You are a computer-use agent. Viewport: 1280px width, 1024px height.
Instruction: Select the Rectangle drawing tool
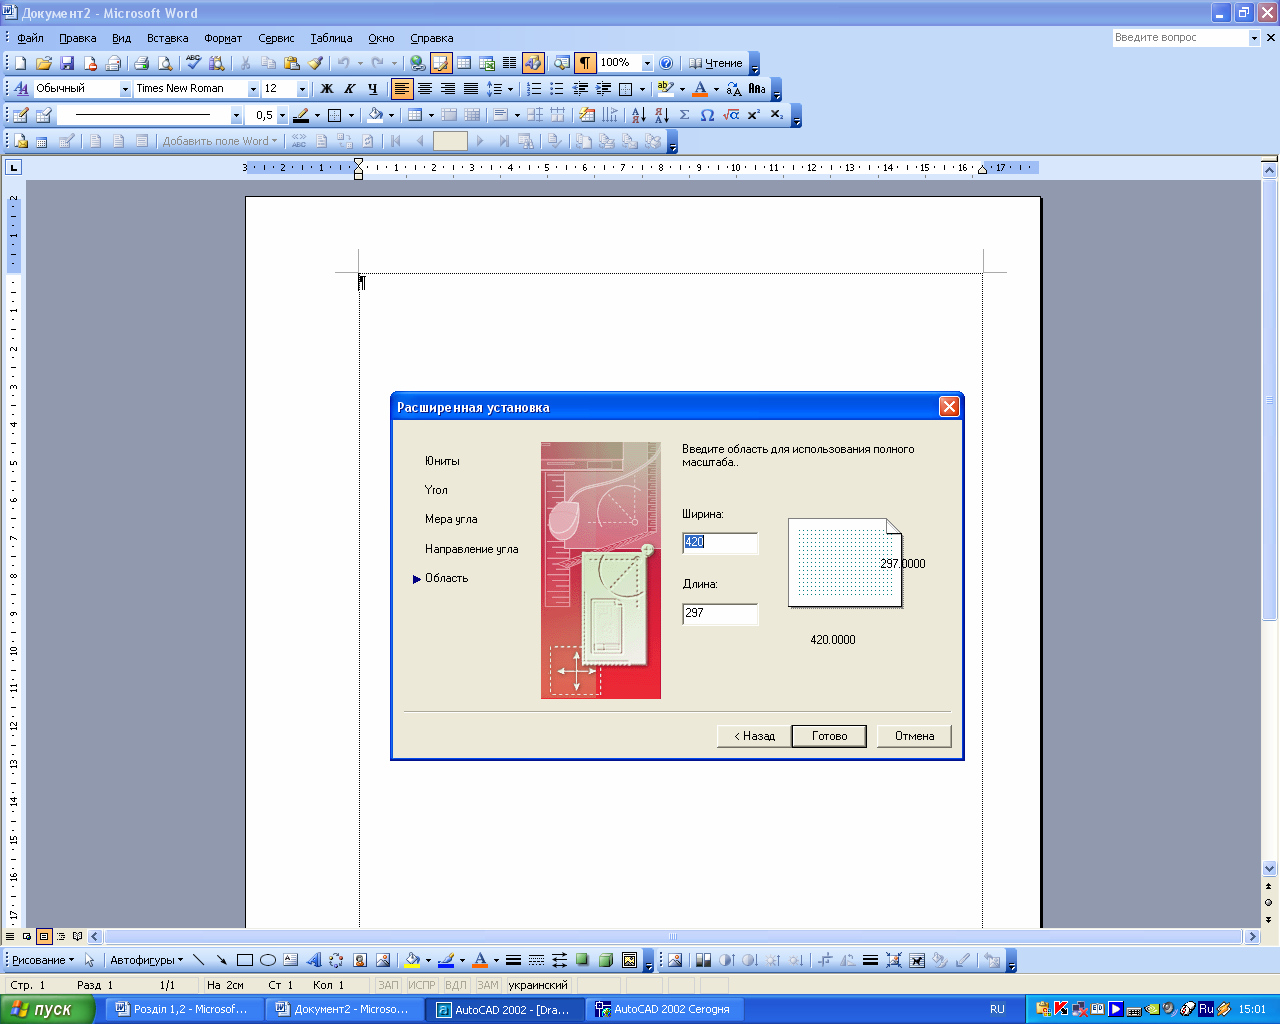(244, 960)
